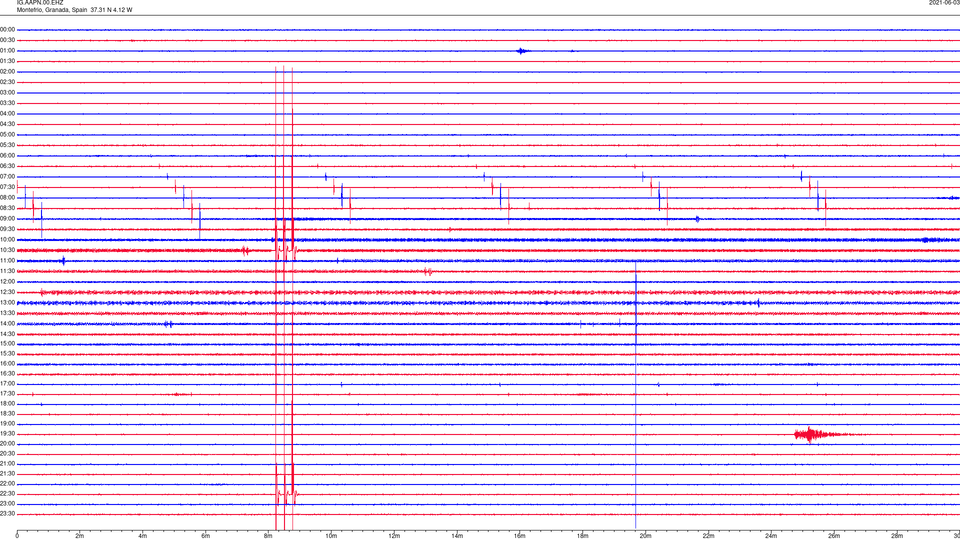Select the 06:00 row label
This screenshot has height=540, width=960.
[x=7, y=156]
